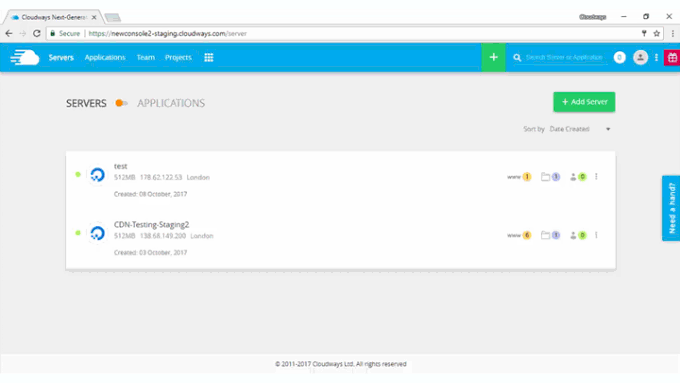Screen dimensions: 680x383
Task: Click the saved password key icon
Action: [x=644, y=33]
